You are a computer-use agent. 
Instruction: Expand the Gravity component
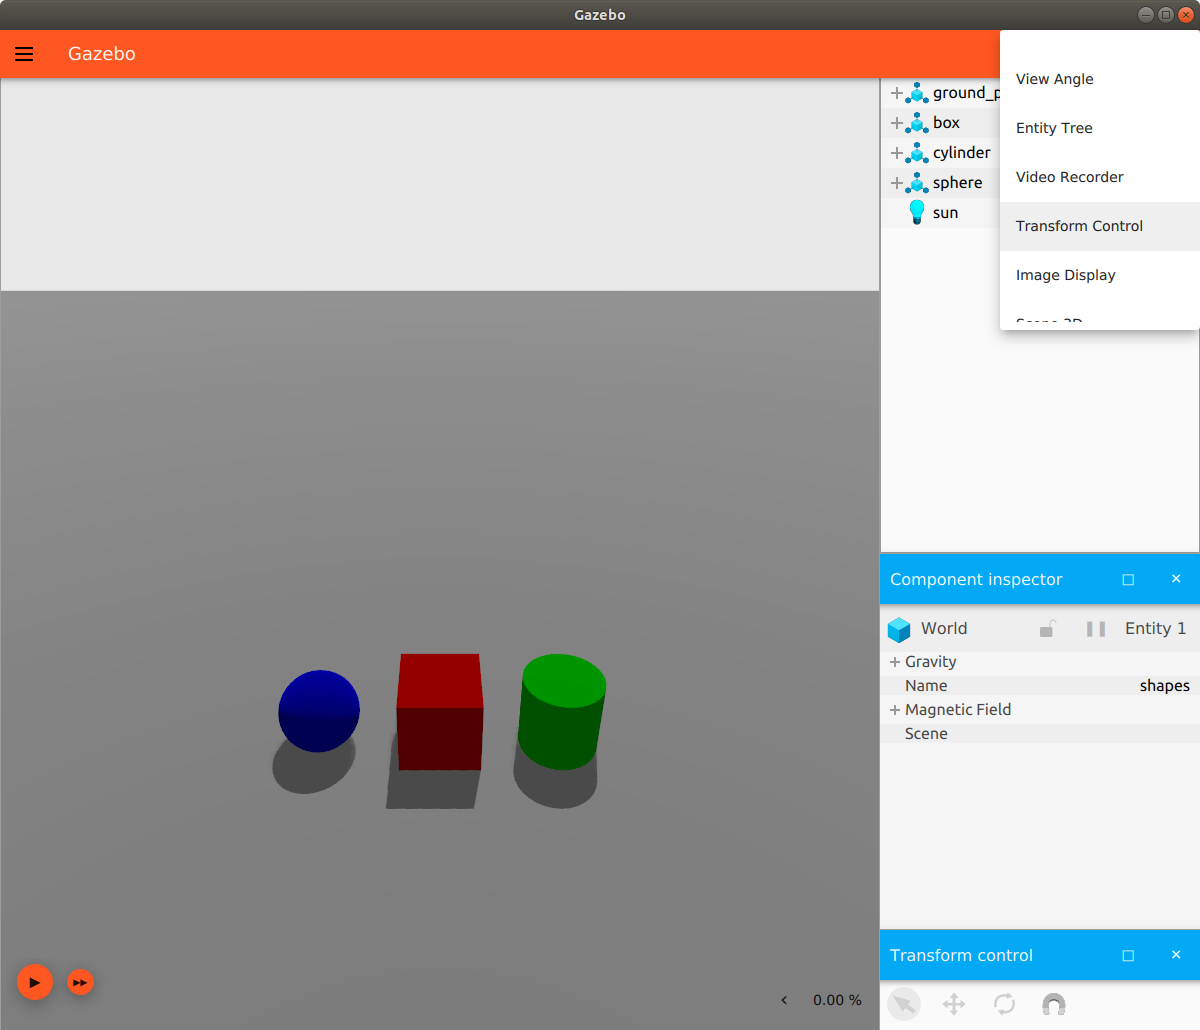click(x=895, y=662)
